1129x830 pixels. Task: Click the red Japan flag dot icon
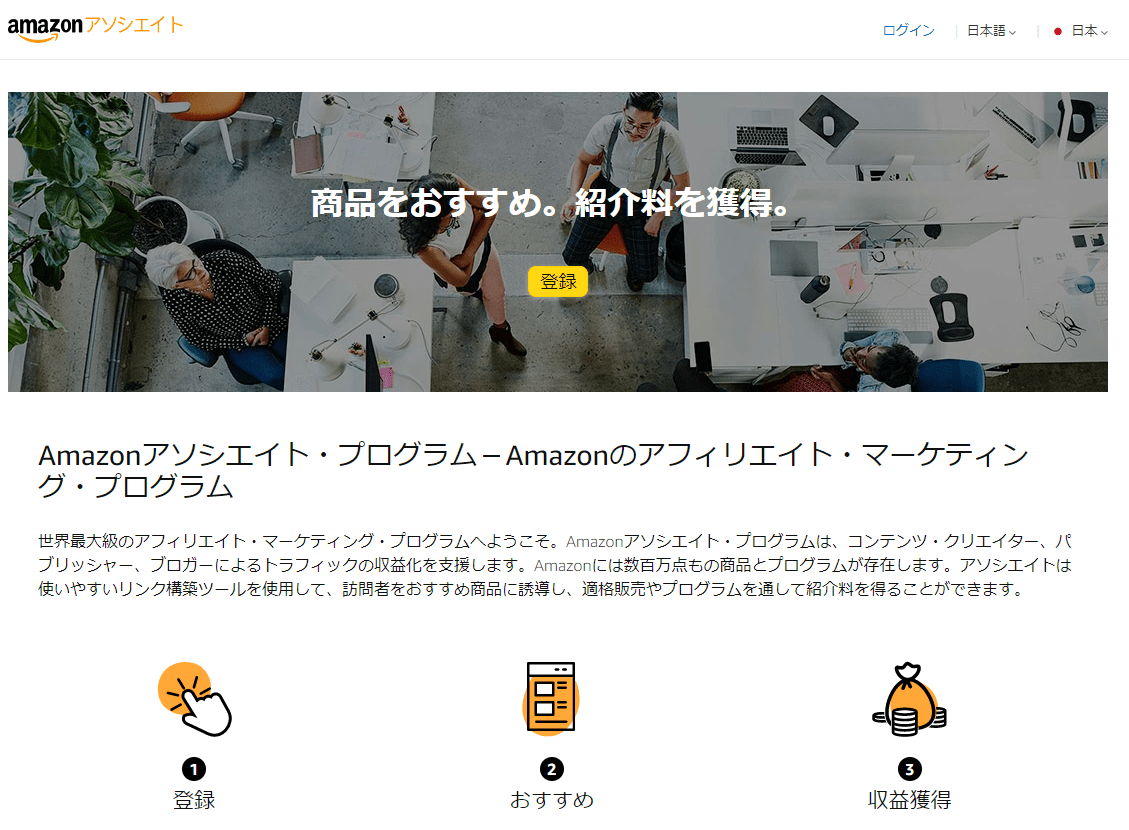click(1058, 31)
